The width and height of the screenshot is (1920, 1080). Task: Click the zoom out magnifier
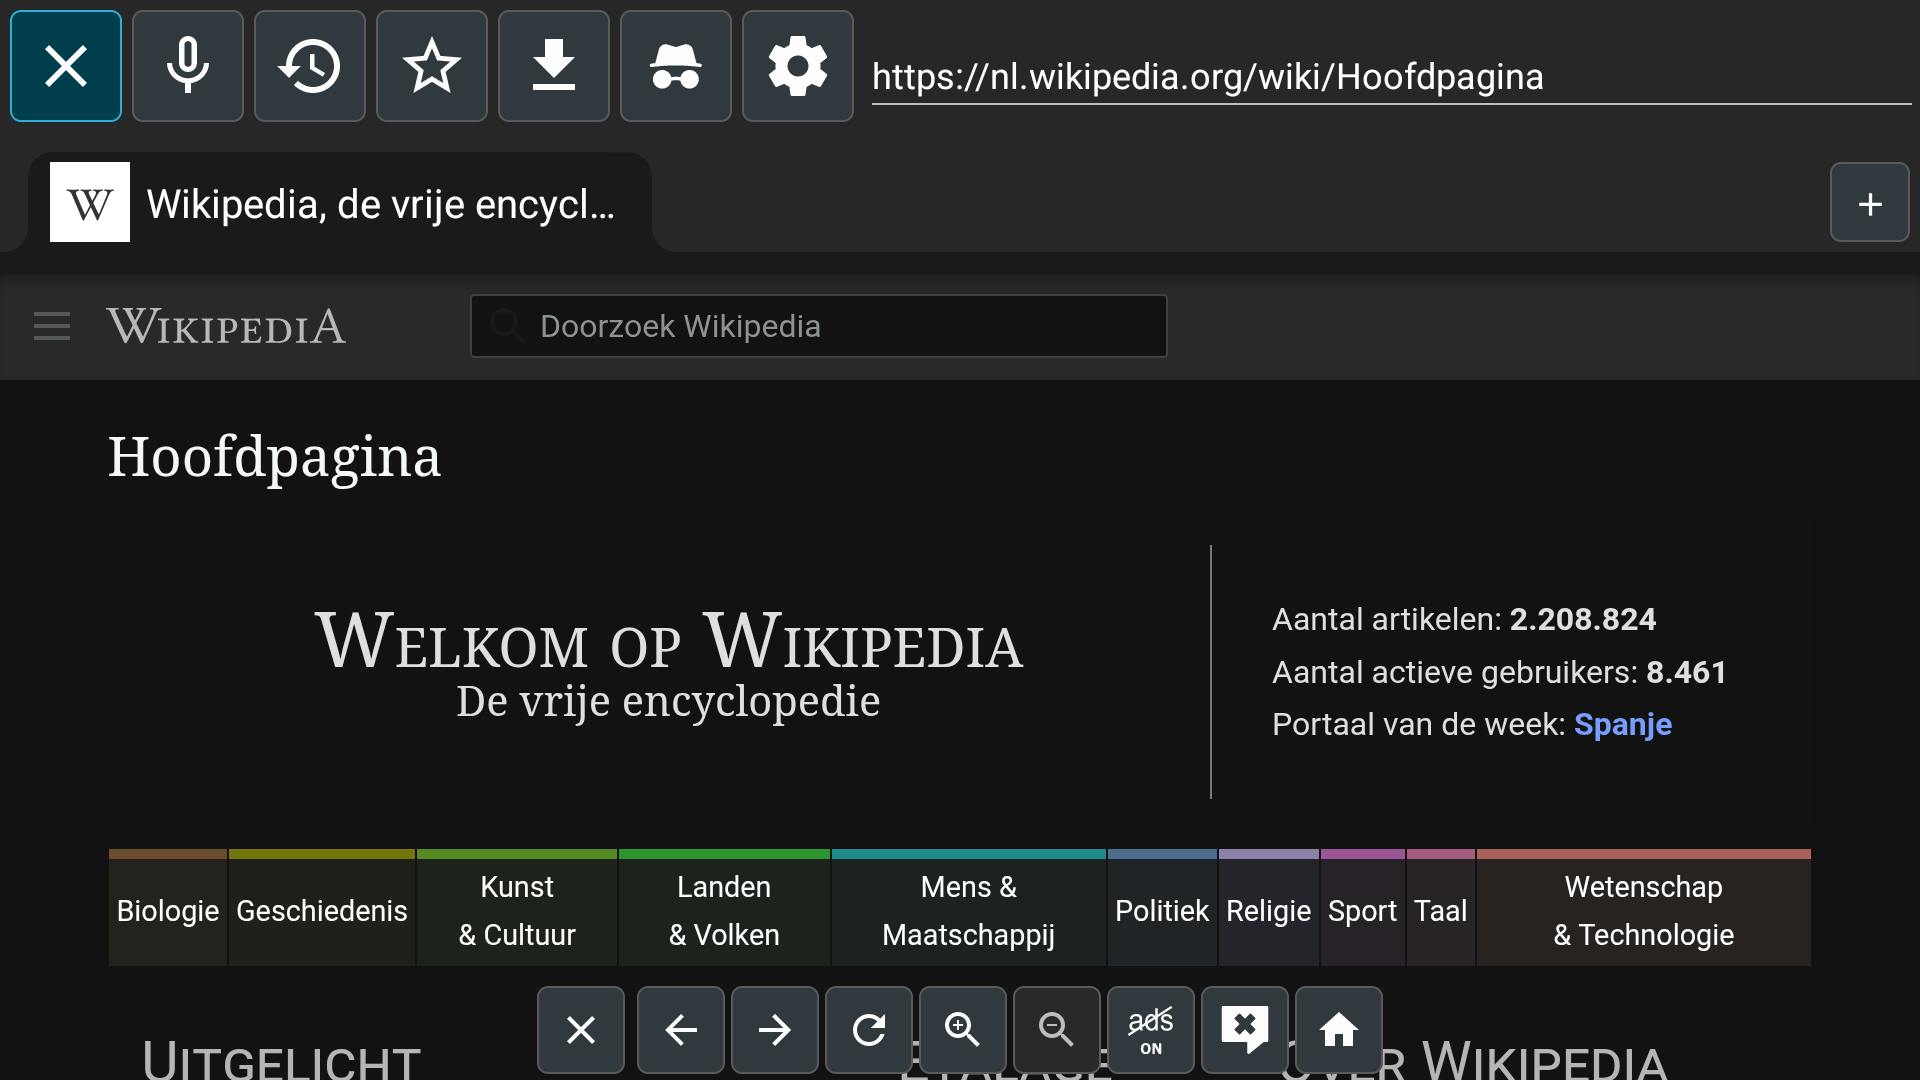pyautogui.click(x=1057, y=1030)
